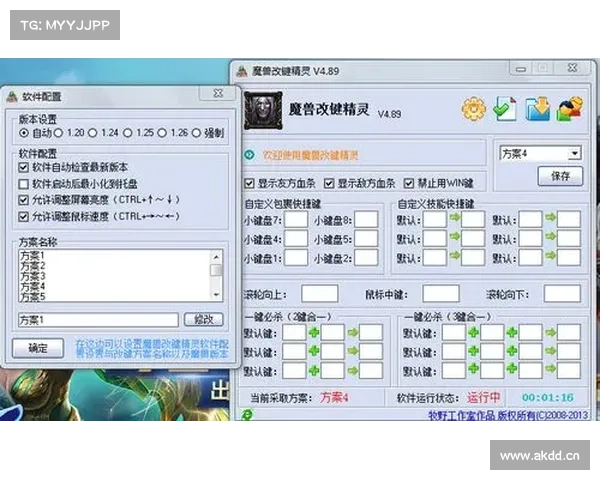The width and height of the screenshot is (600, 480).
Task: Click the hero portrait avatar image
Action: (x=263, y=110)
